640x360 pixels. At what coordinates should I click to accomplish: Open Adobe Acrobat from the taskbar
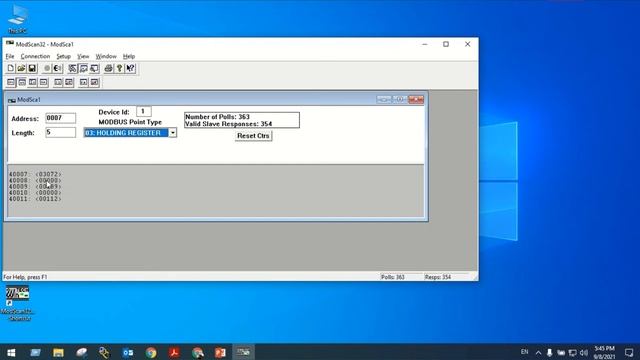(174, 352)
